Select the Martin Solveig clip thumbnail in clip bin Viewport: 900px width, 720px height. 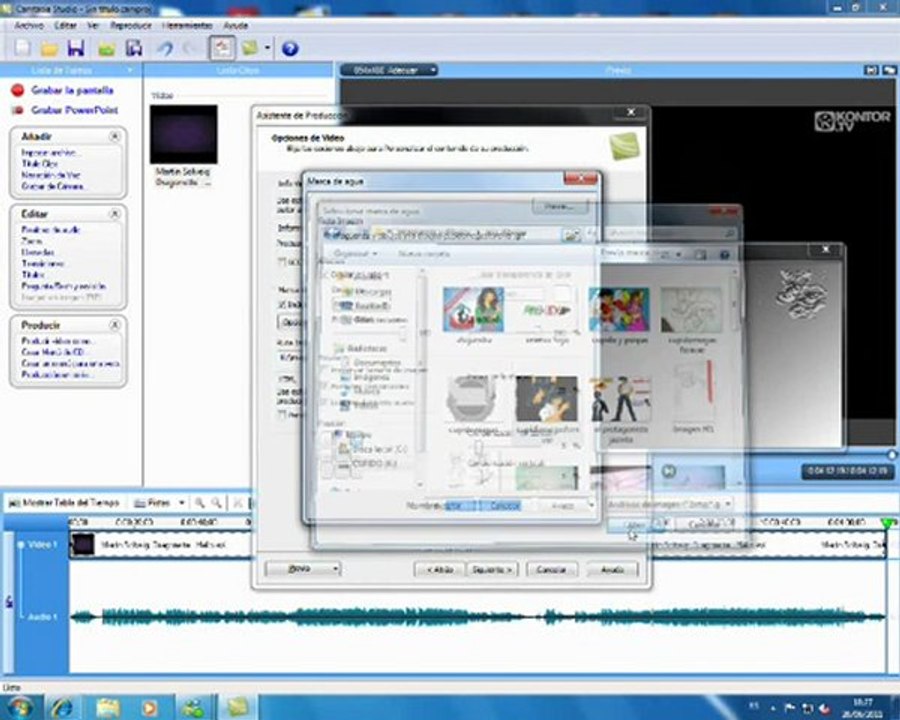[x=184, y=134]
